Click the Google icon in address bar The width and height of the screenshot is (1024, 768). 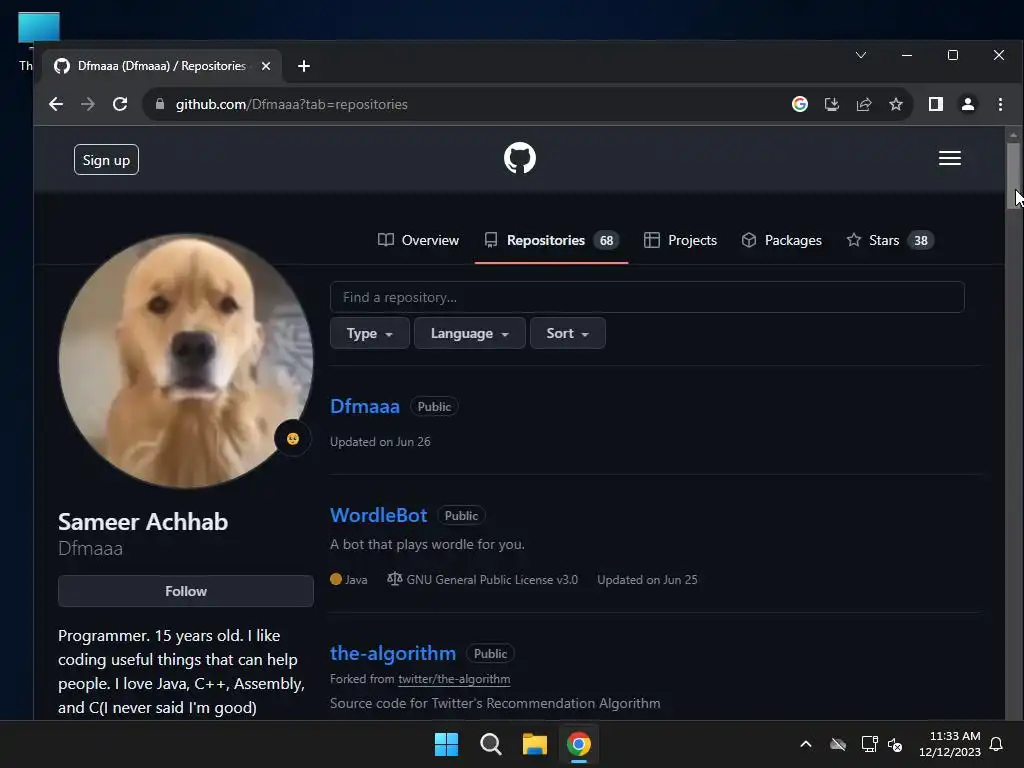click(x=799, y=104)
